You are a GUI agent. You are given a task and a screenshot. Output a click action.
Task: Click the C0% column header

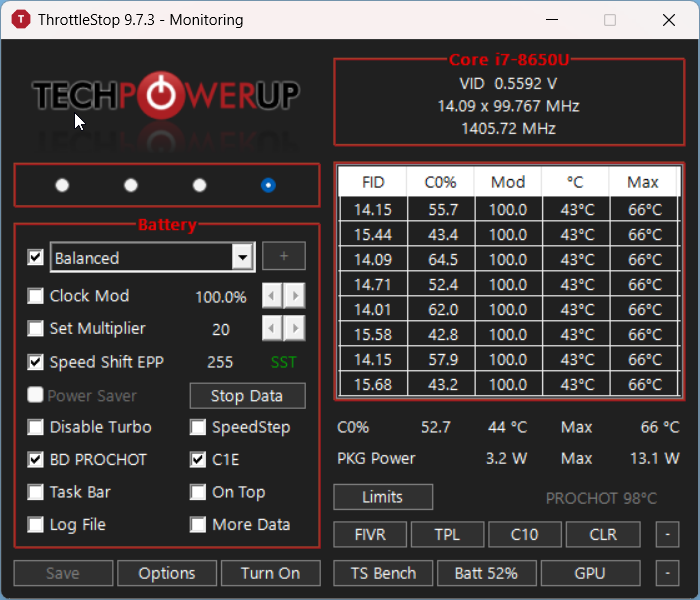pos(441,182)
